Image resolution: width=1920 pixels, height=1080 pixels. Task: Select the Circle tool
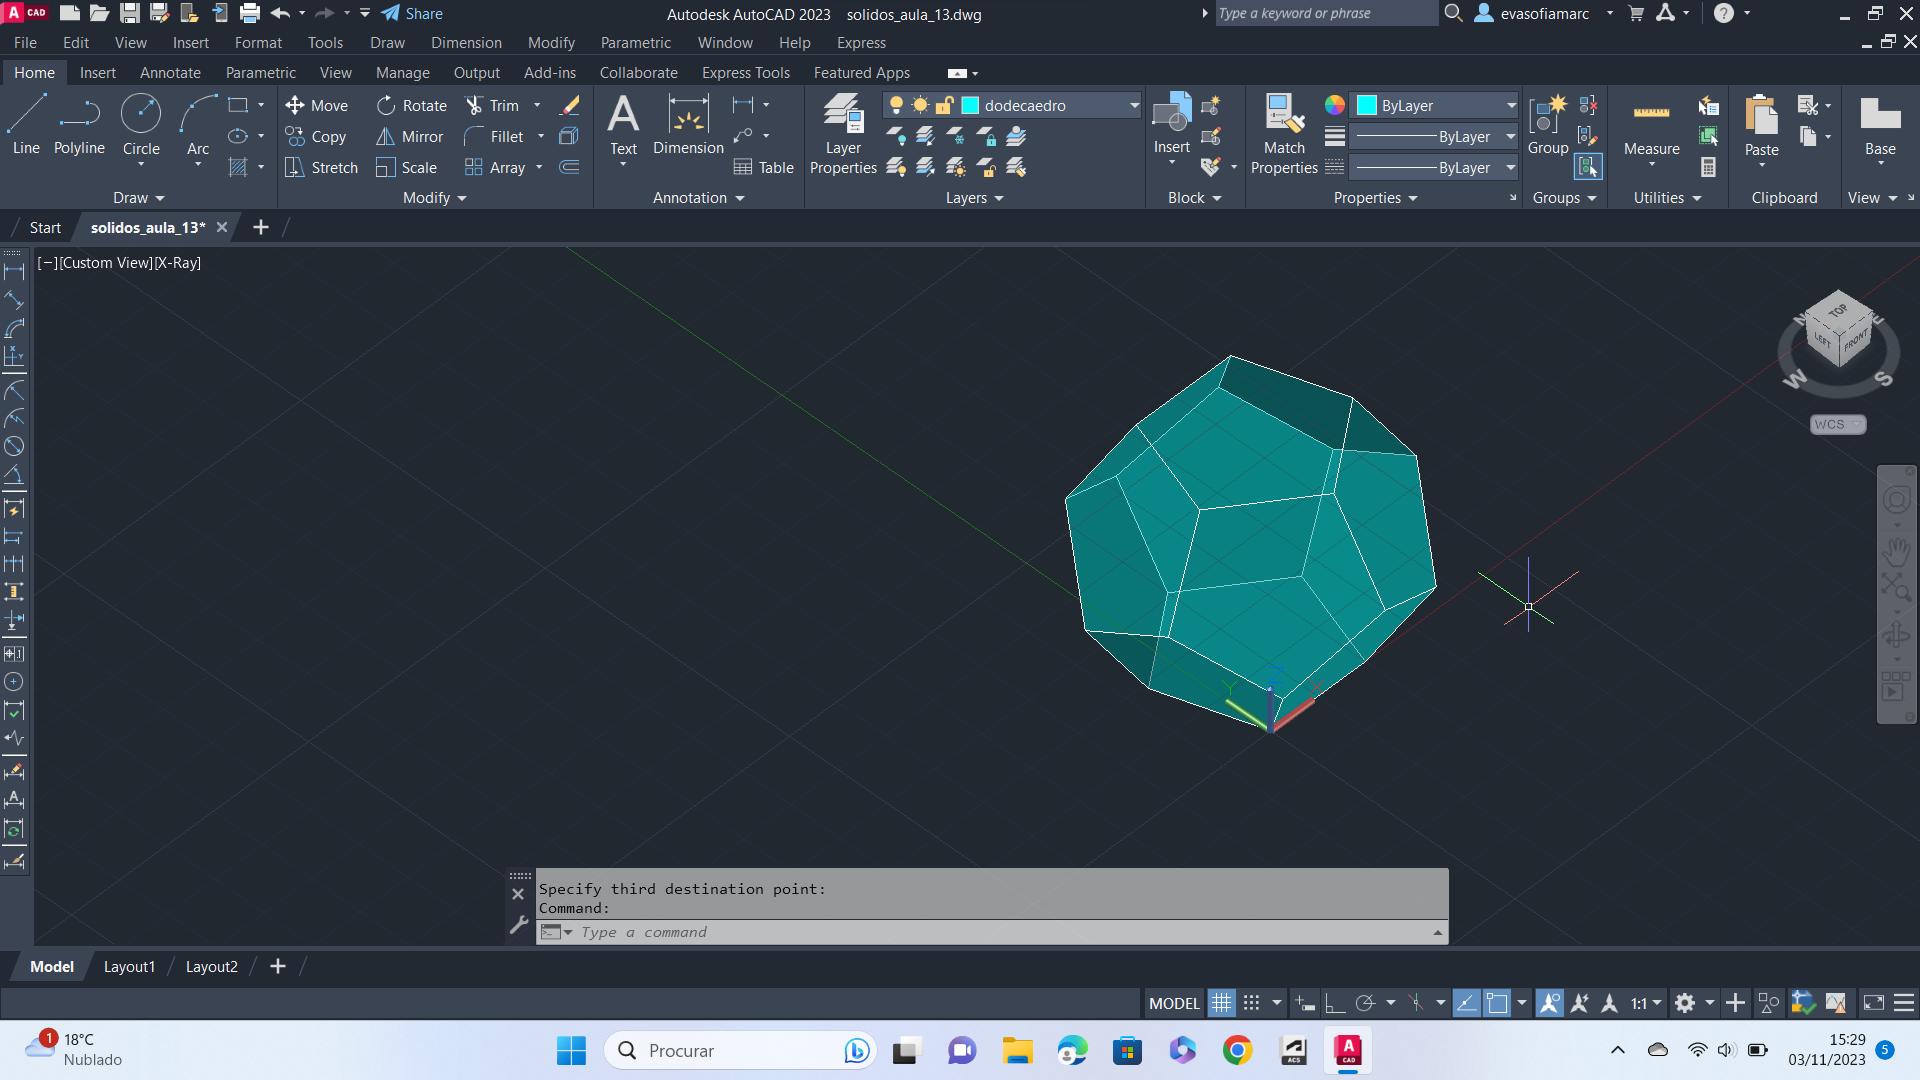141,124
